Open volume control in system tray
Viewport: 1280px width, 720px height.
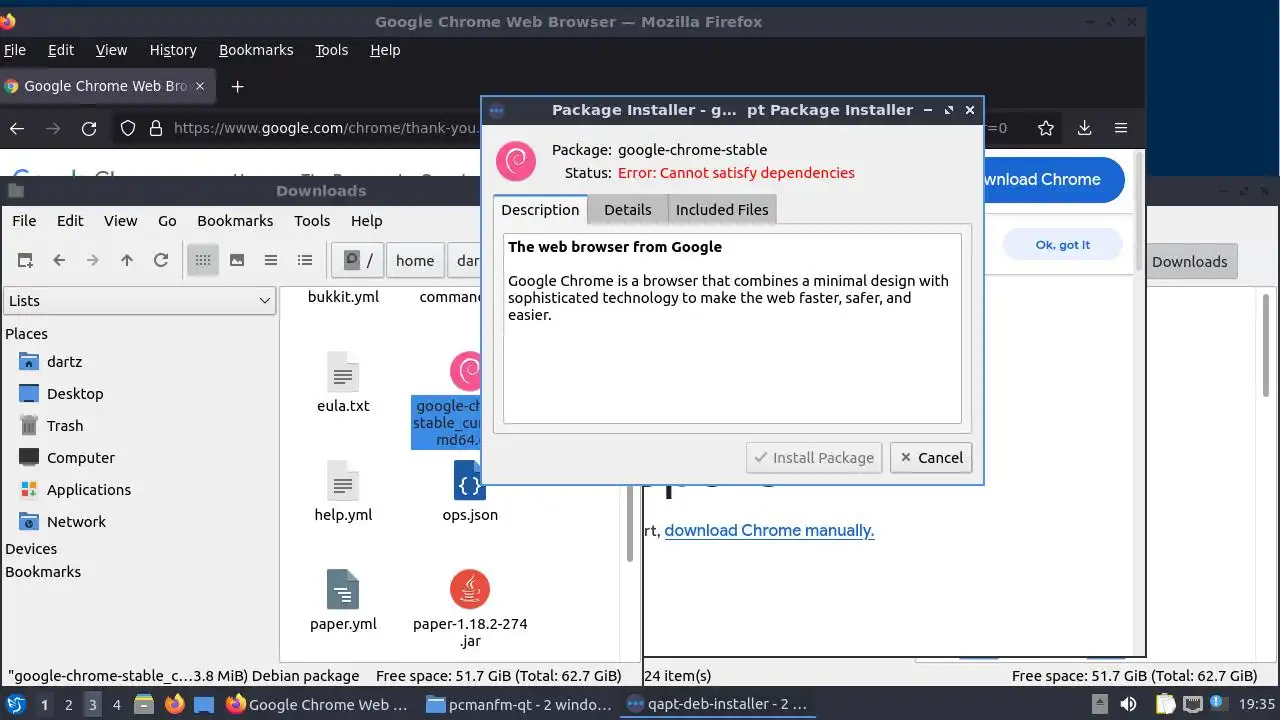point(1129,704)
